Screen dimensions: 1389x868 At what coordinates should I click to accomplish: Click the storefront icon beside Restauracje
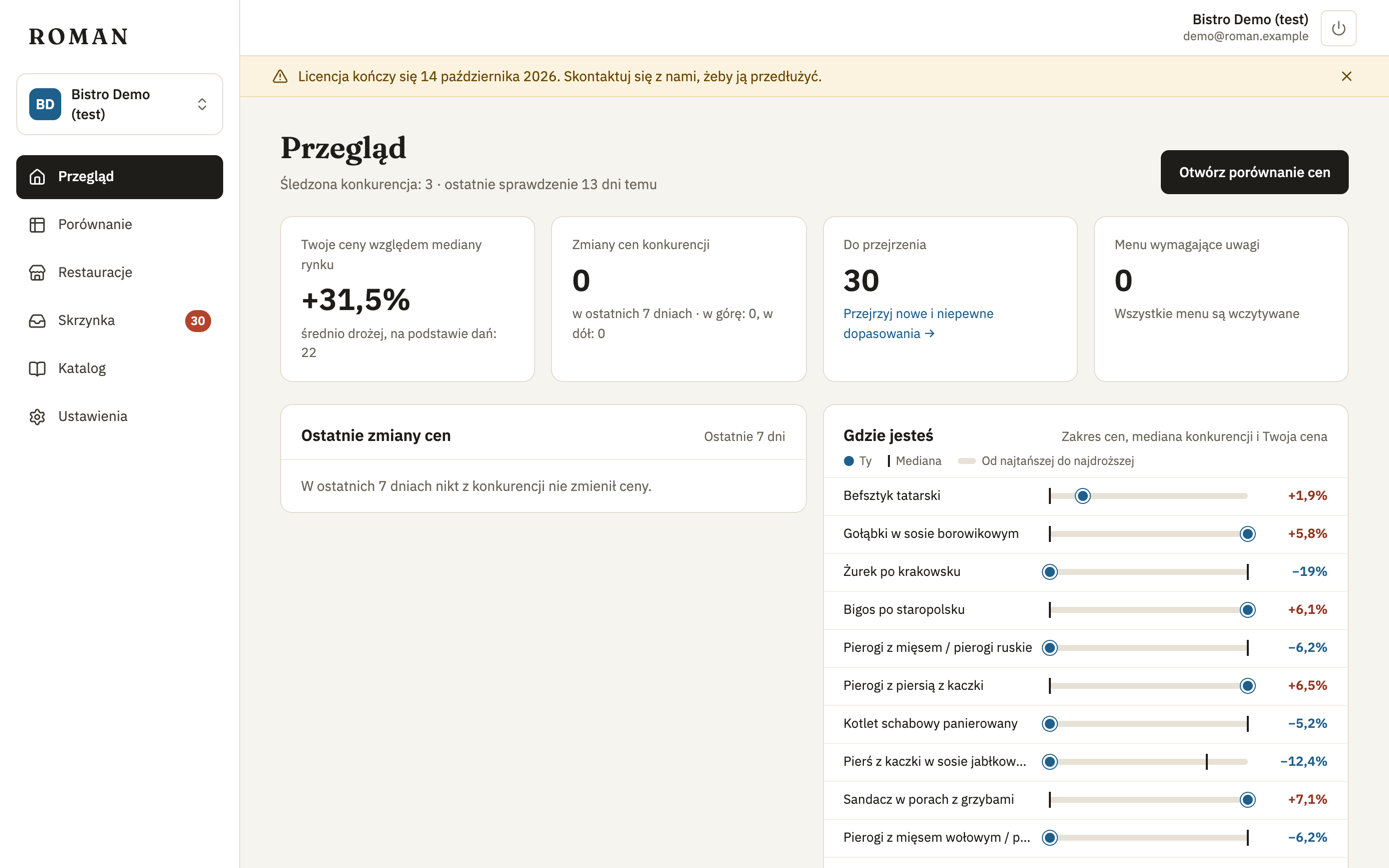pos(37,273)
